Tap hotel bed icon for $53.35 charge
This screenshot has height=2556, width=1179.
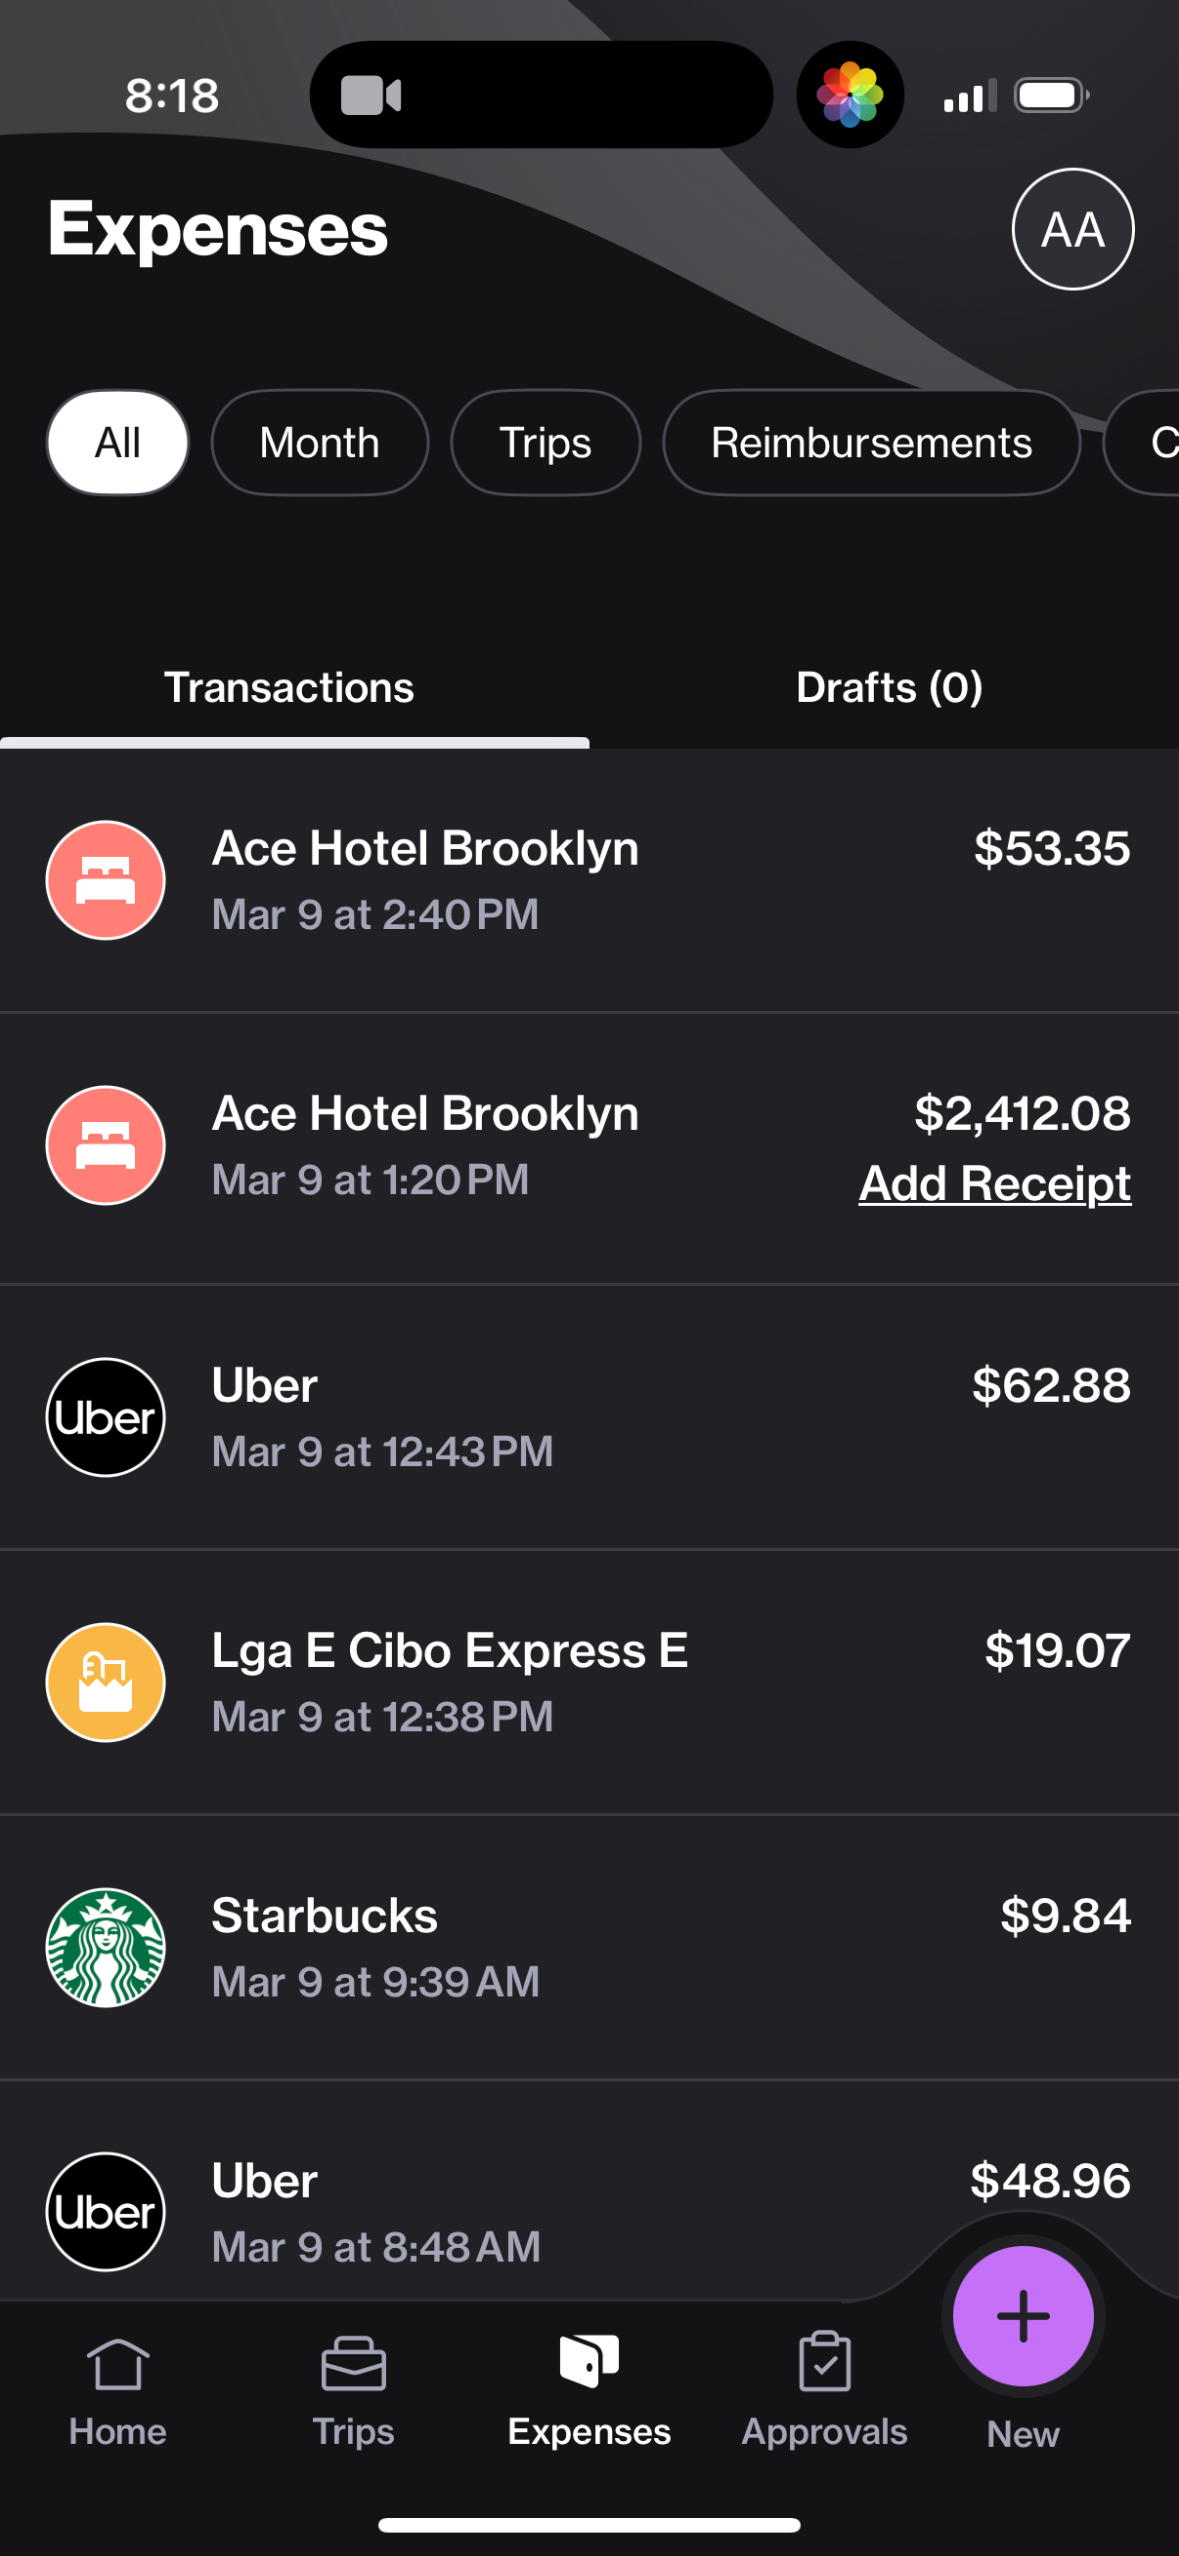tap(105, 880)
